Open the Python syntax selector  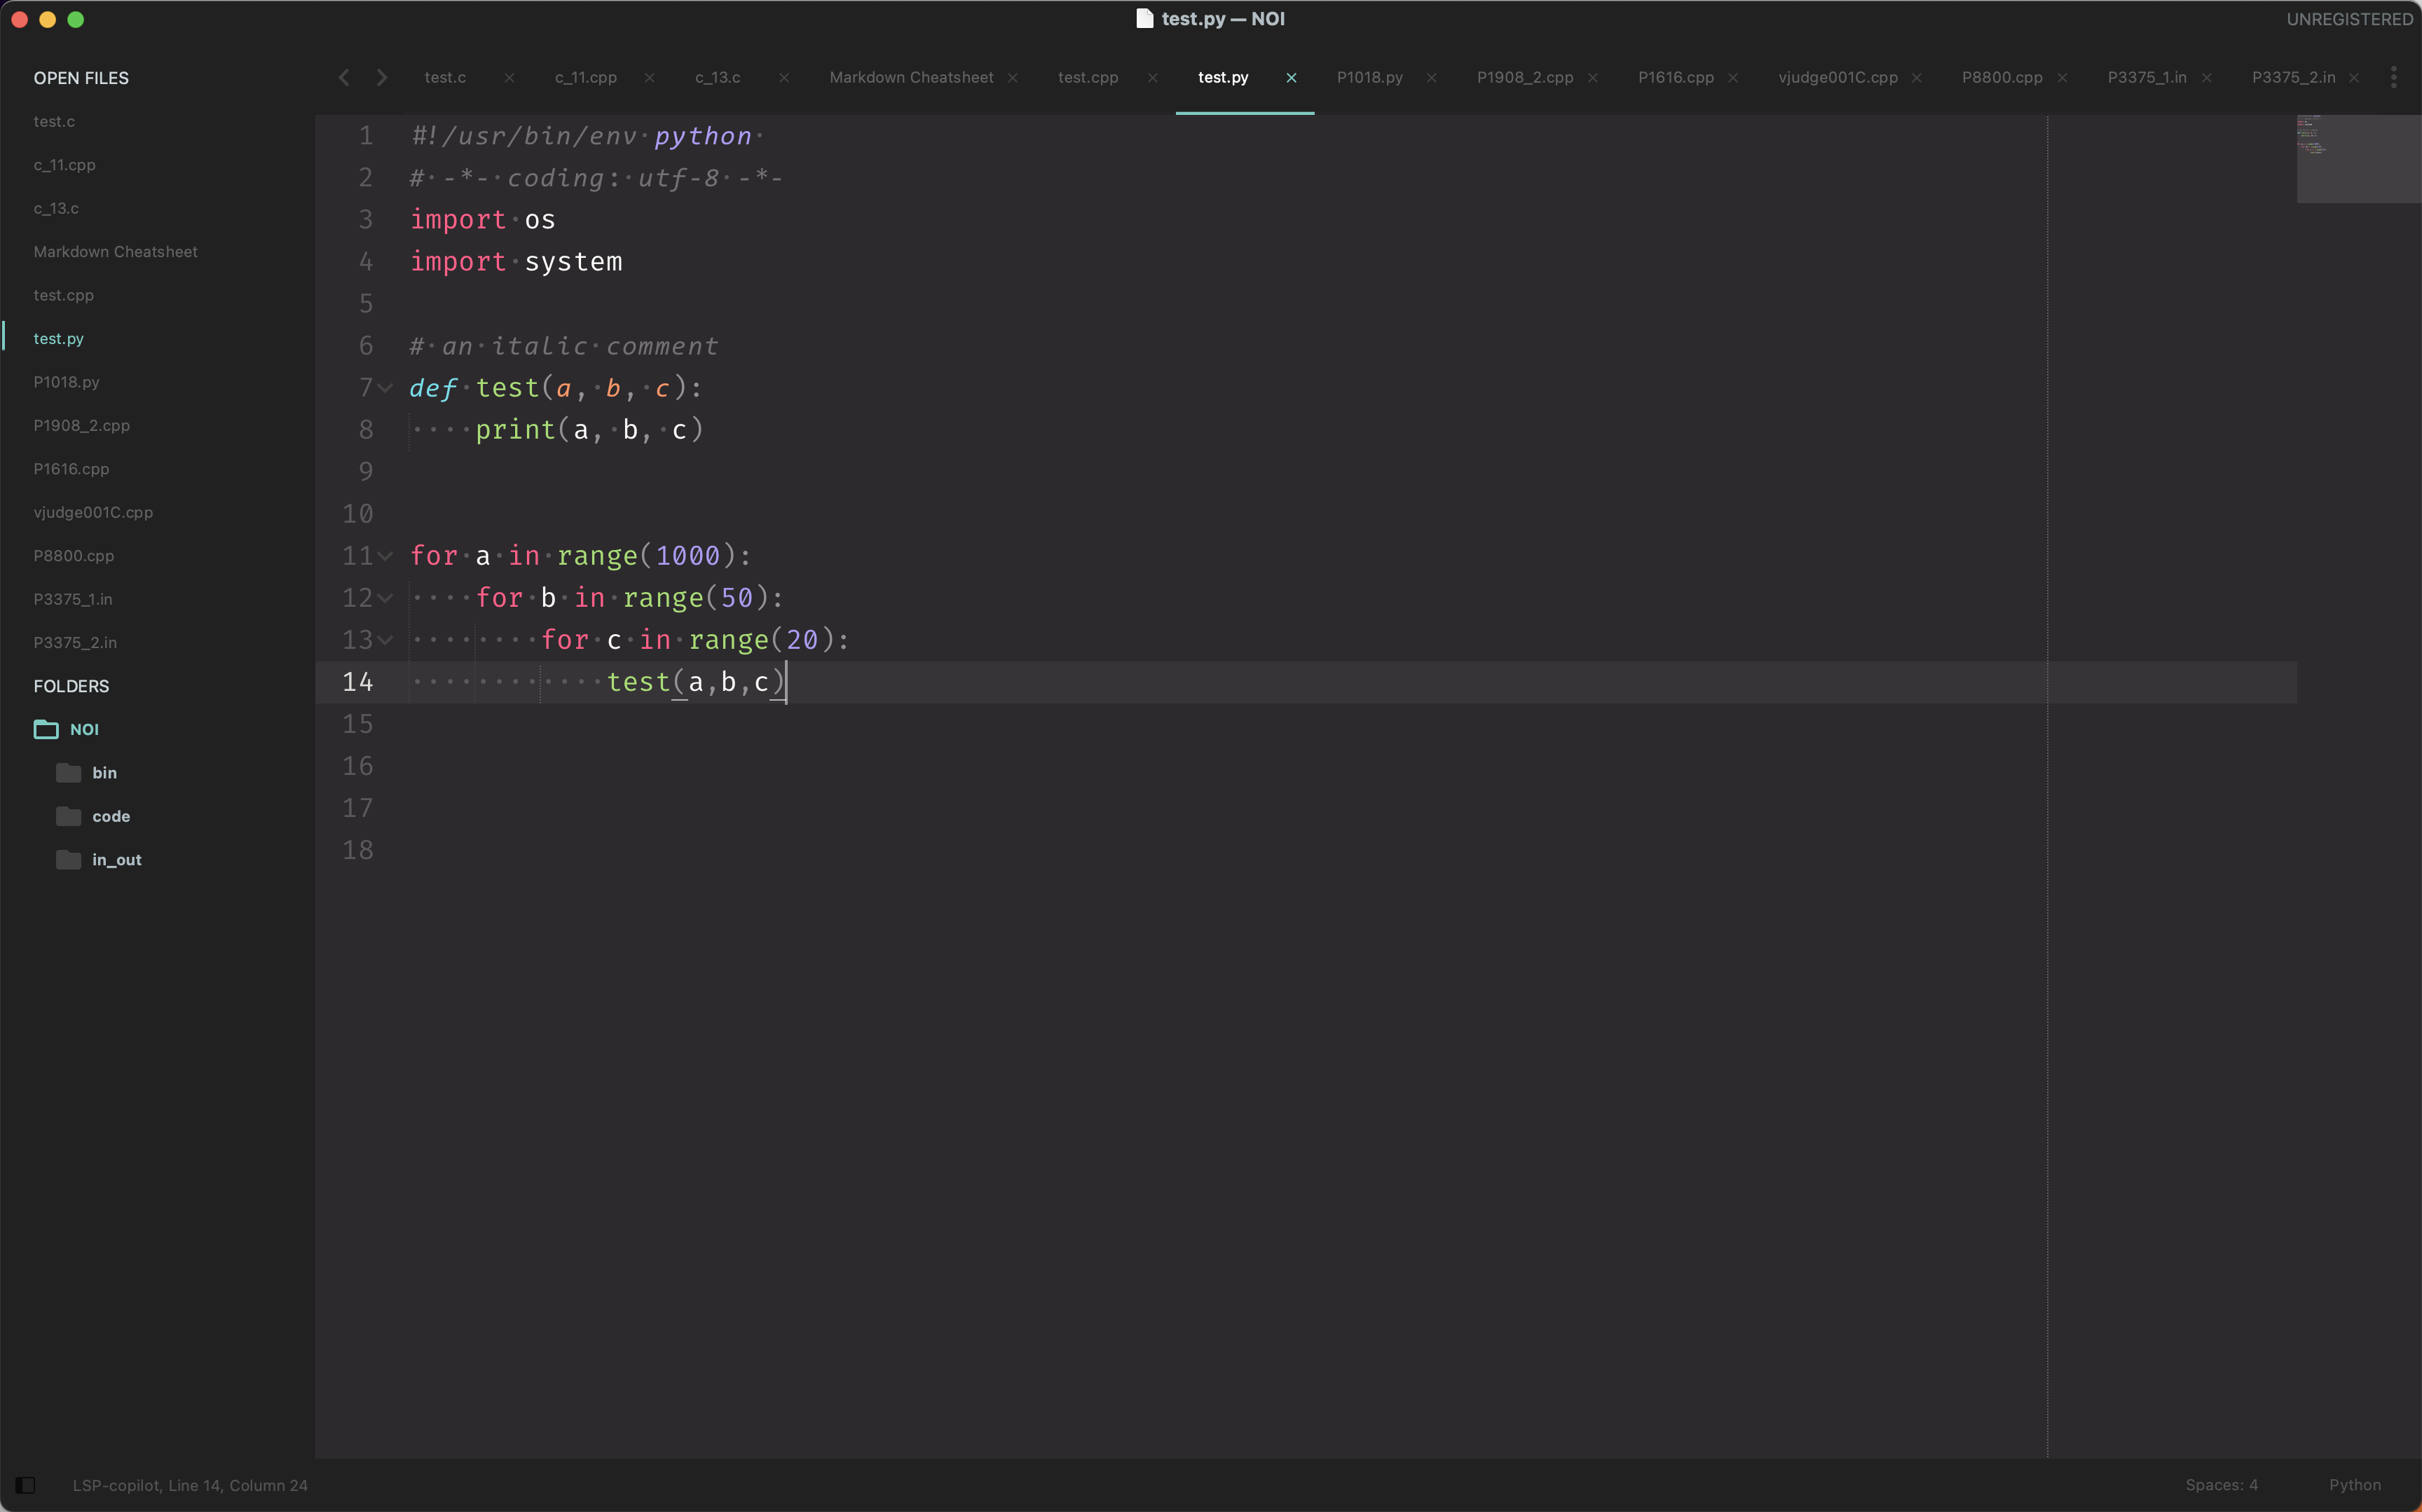[x=2354, y=1485]
